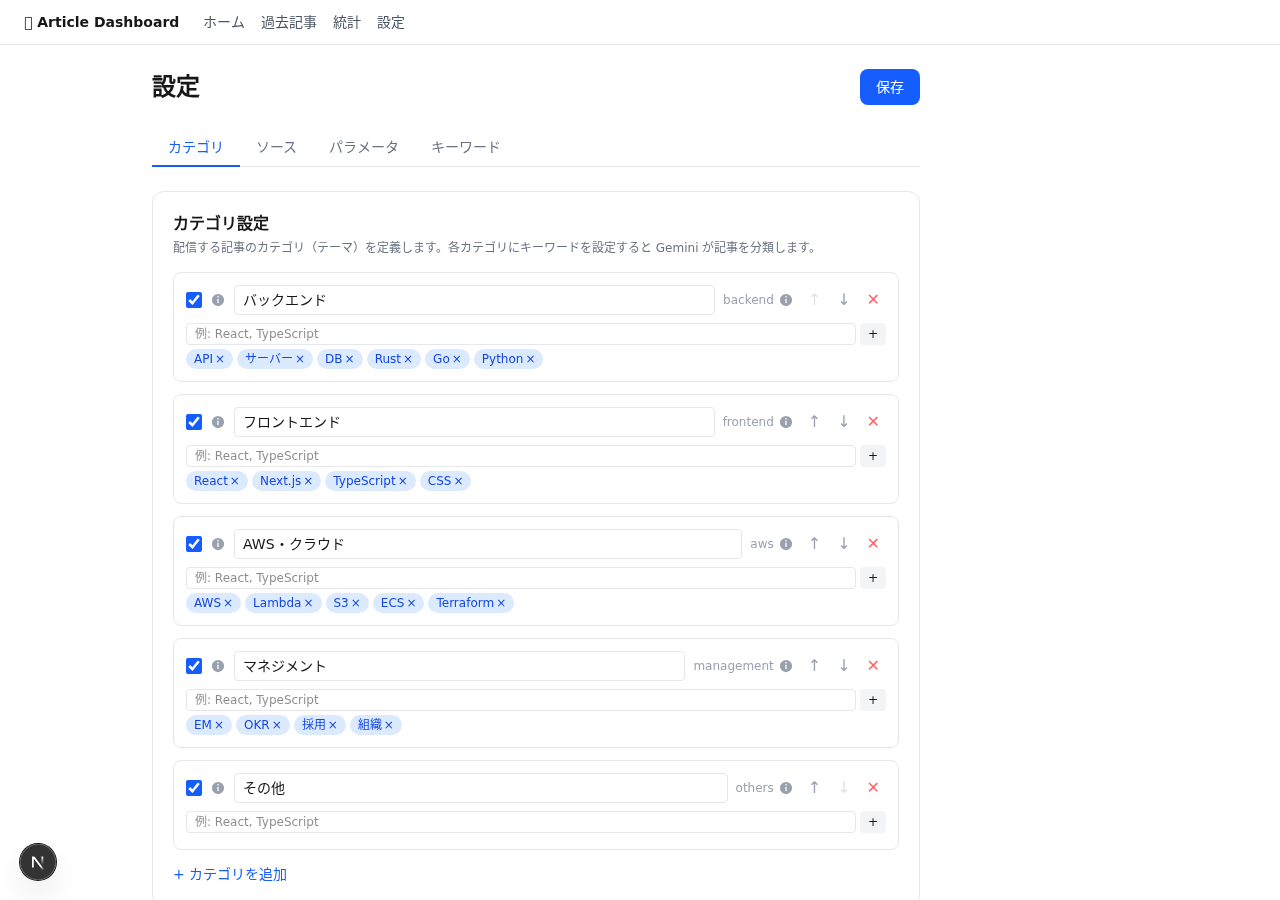Click info icon next to others slug

click(786, 788)
